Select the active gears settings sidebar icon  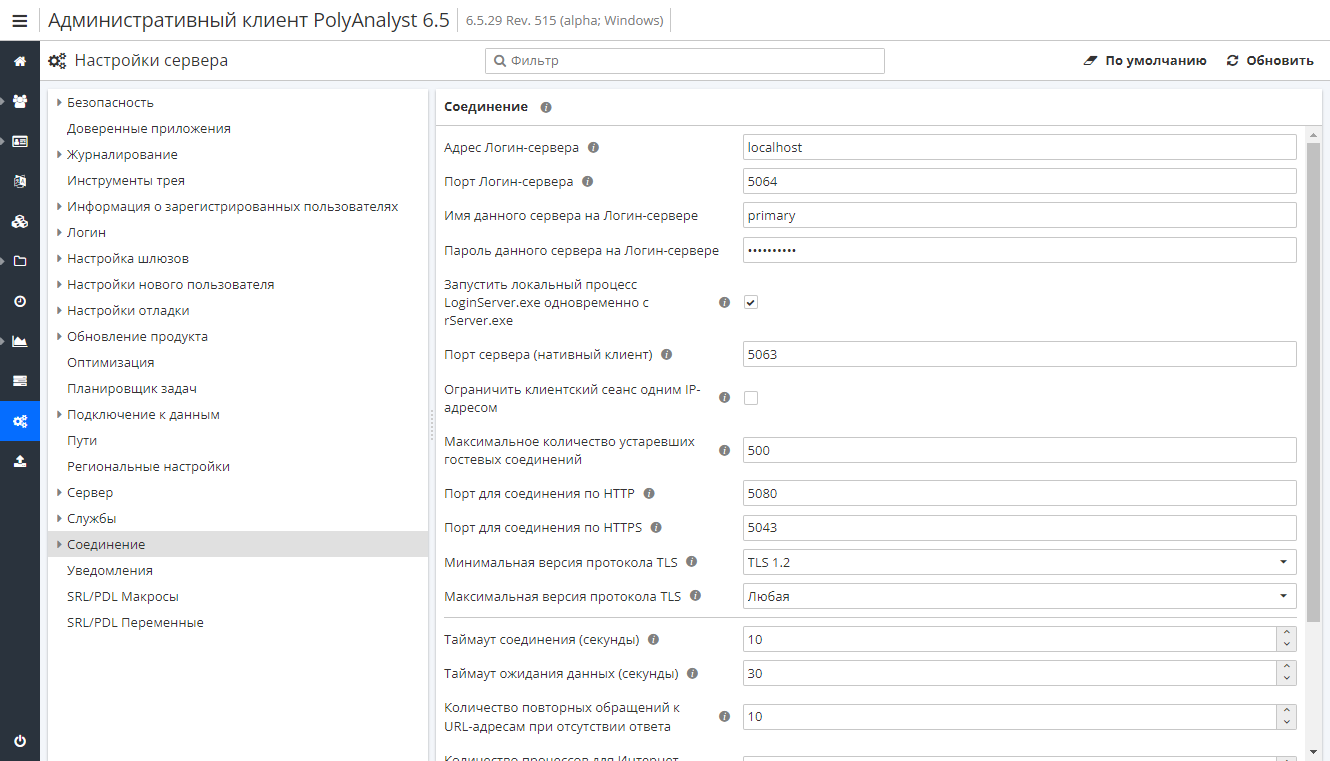point(20,421)
